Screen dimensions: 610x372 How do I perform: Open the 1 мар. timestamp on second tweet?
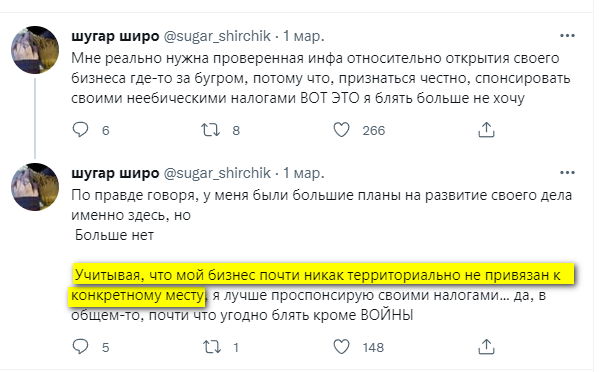pos(303,173)
